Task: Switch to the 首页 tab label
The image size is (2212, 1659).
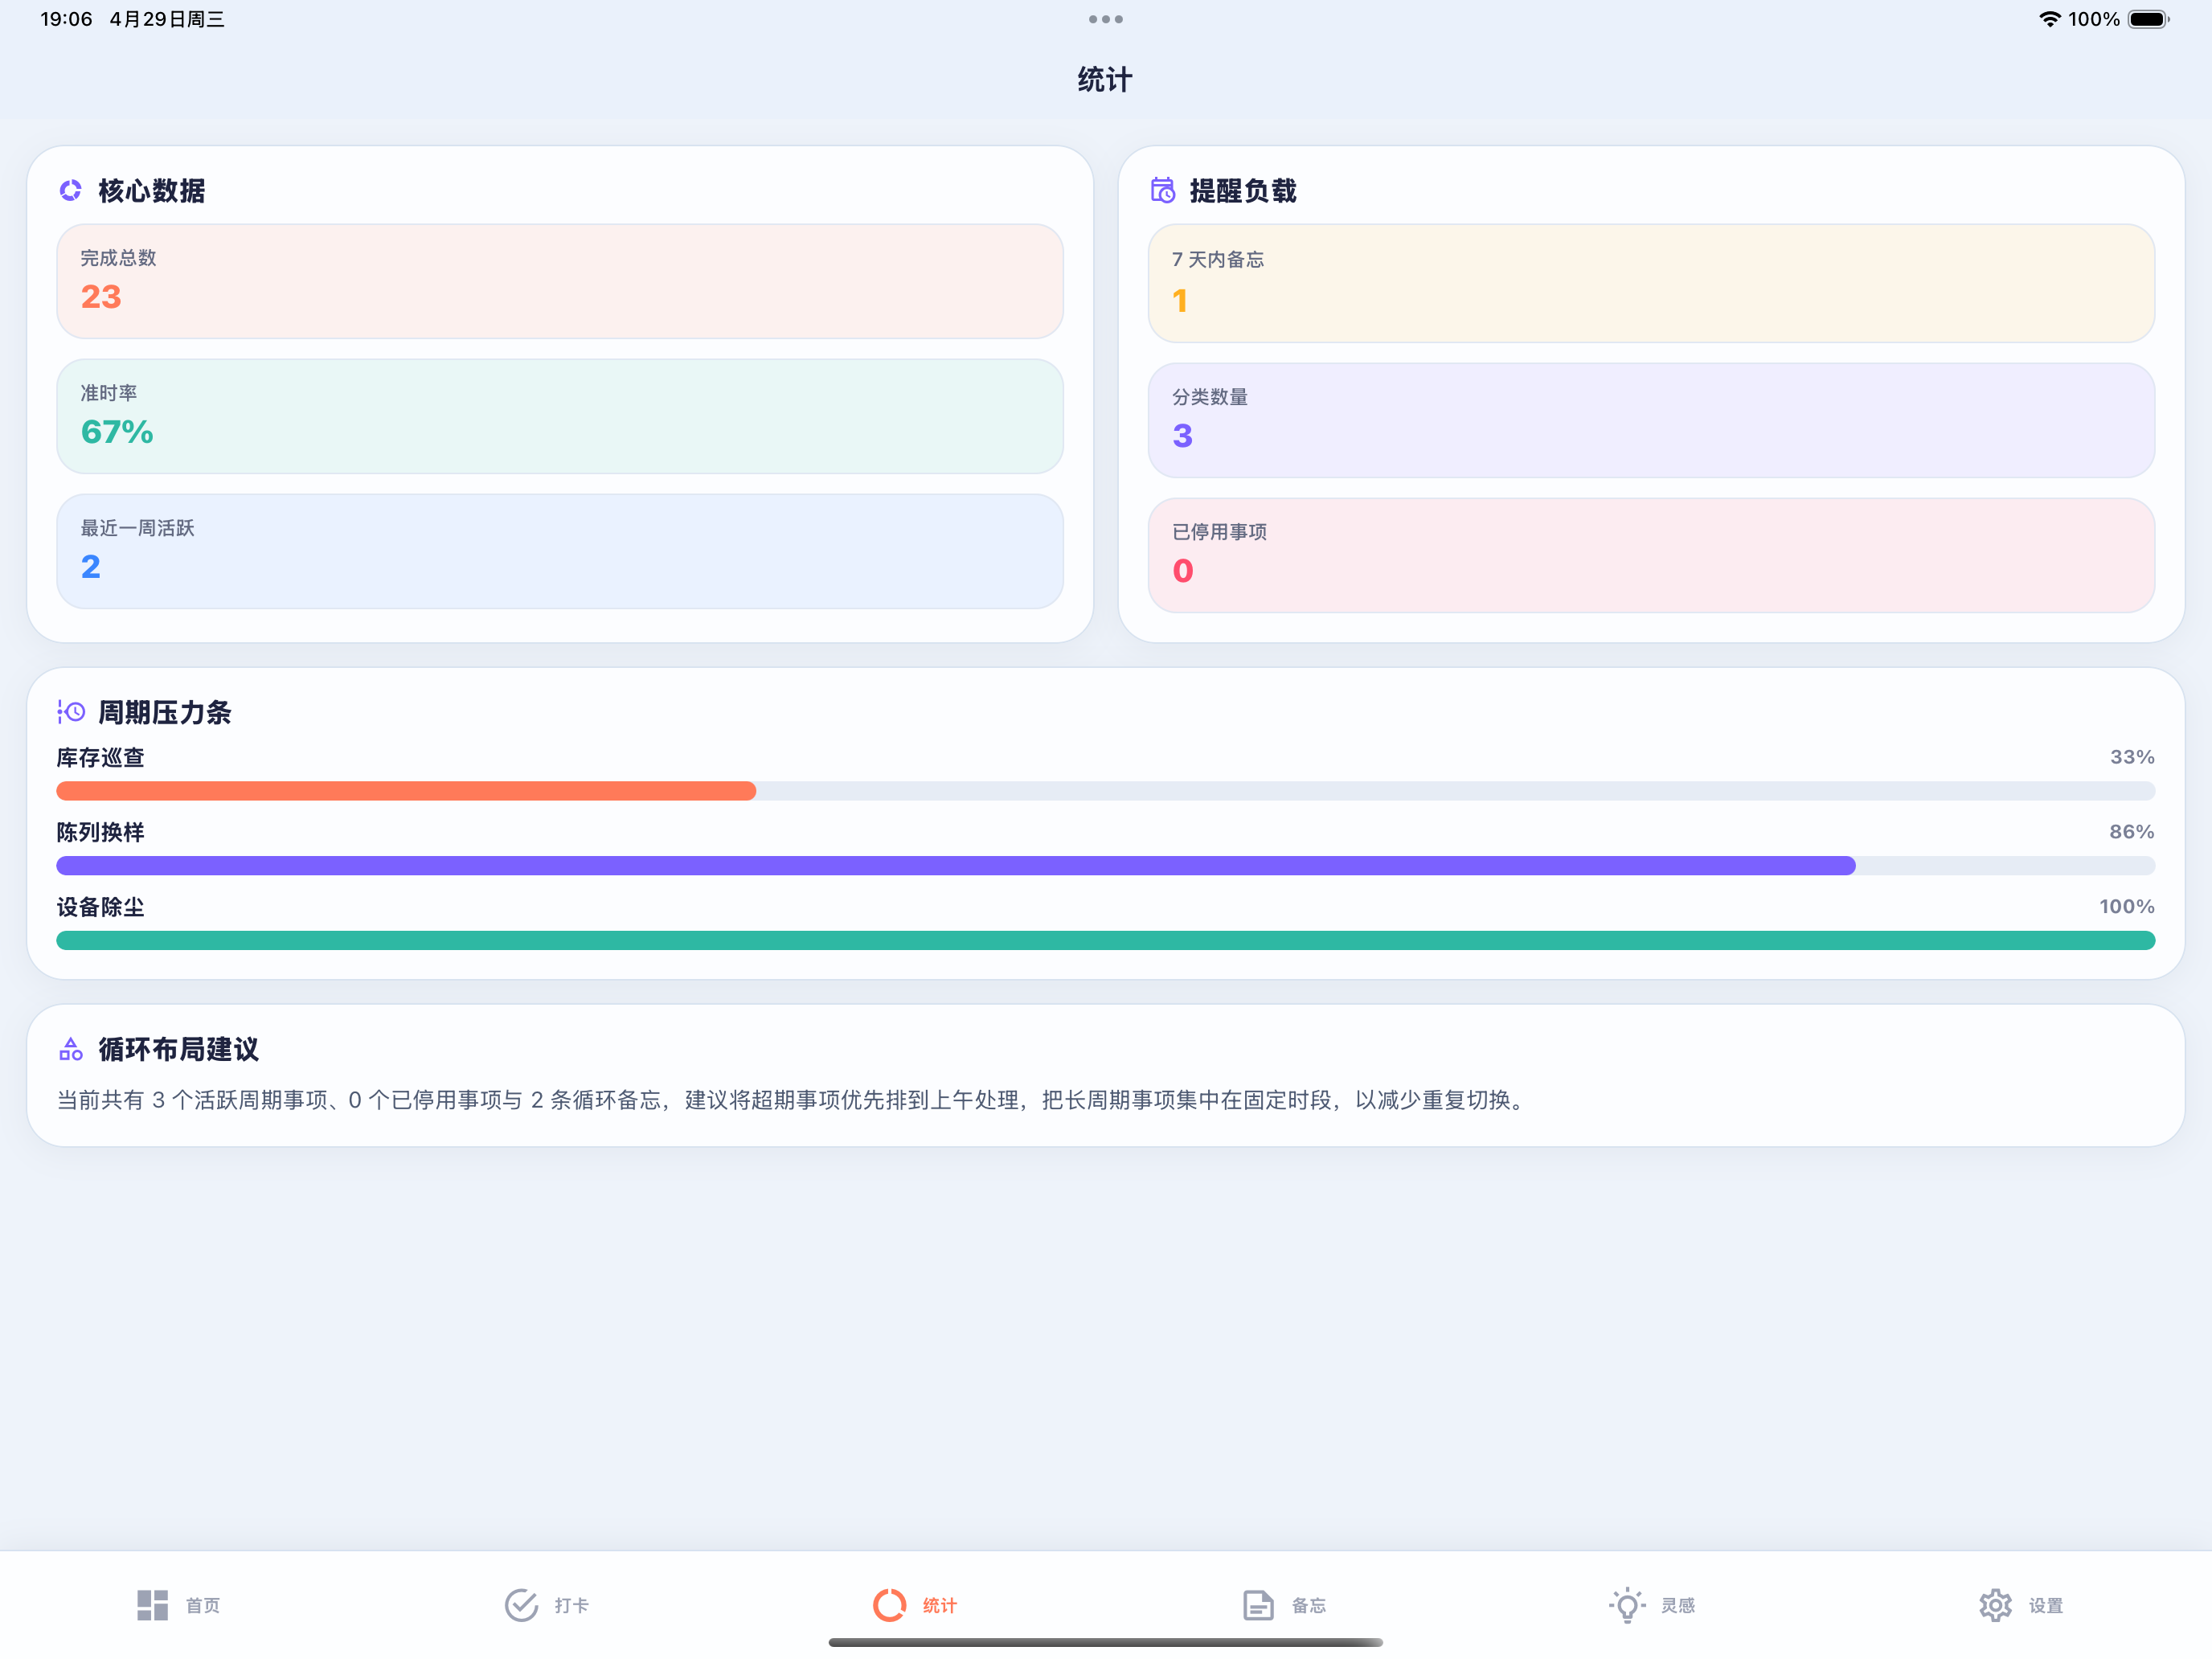Action: [203, 1606]
